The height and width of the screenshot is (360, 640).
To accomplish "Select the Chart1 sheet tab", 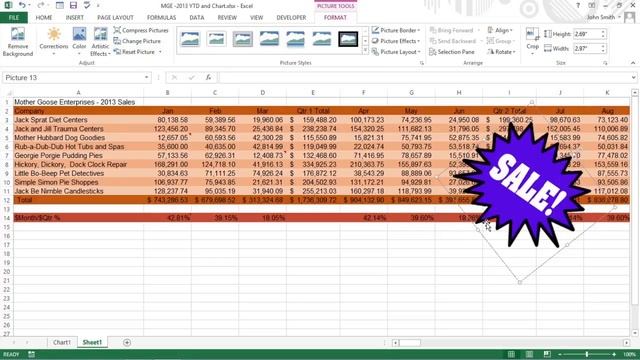I will click(62, 342).
